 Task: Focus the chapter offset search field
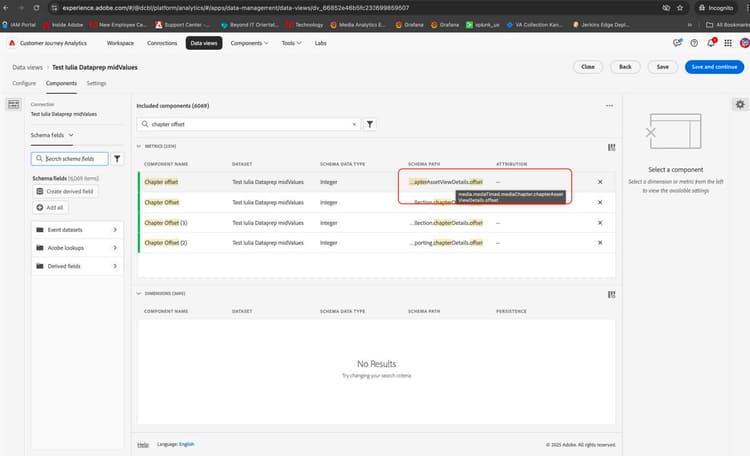(x=249, y=124)
